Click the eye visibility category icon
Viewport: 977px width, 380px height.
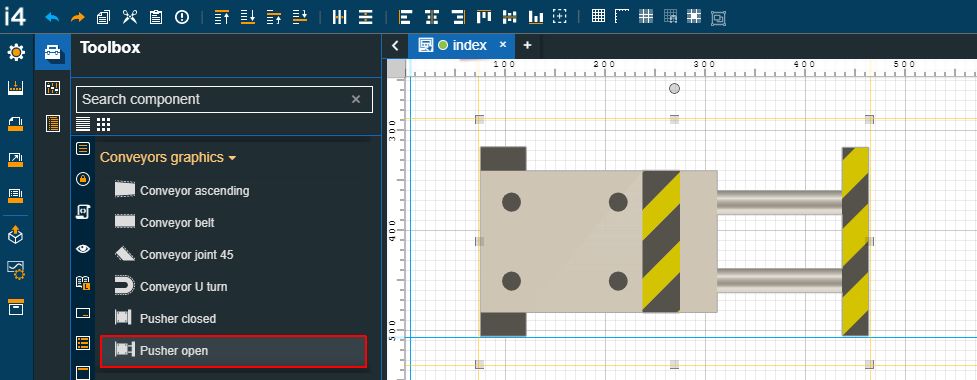(83, 249)
